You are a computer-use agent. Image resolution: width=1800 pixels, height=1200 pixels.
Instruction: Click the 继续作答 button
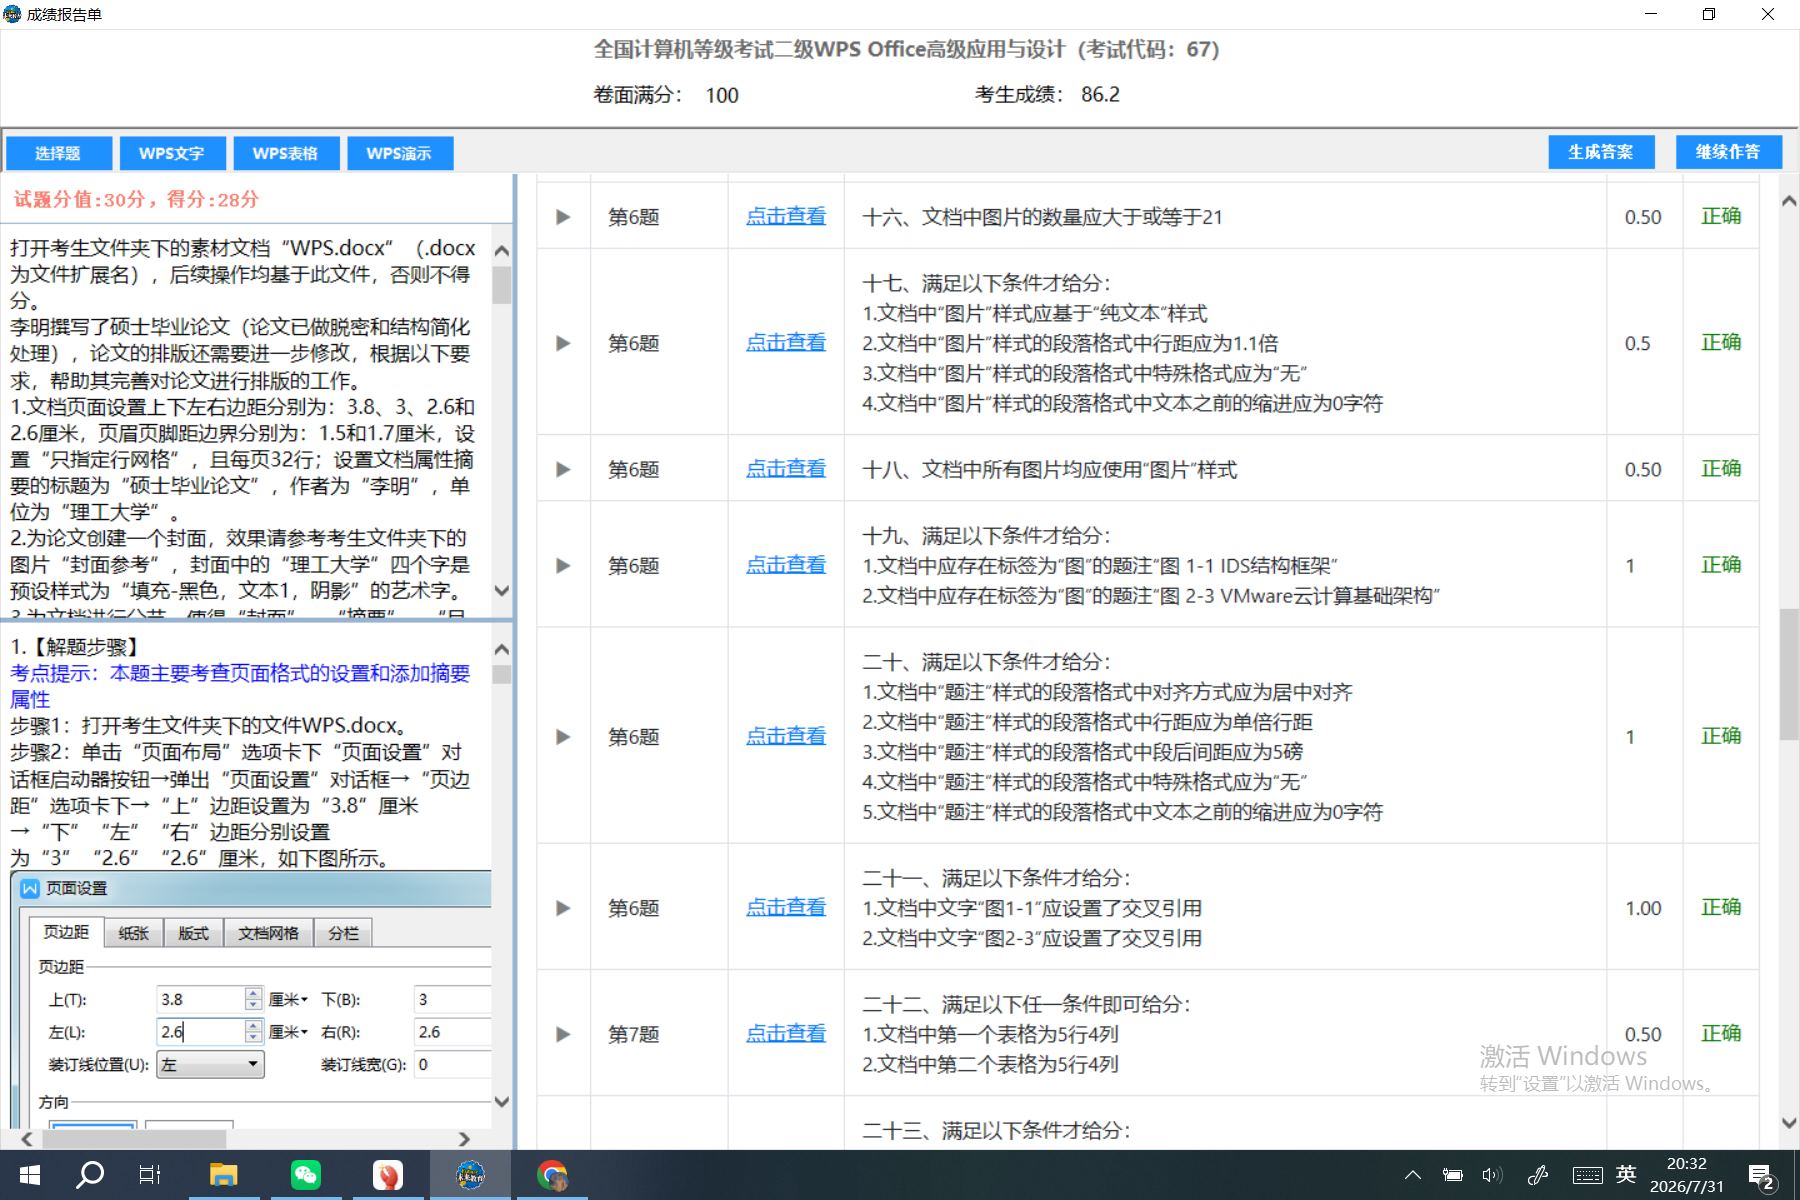[x=1729, y=152]
